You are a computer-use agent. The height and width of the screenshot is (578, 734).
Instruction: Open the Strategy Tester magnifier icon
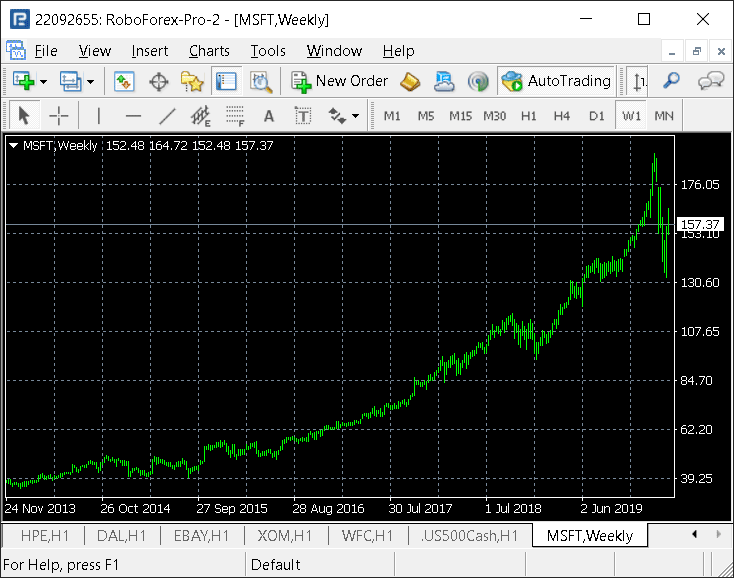pos(261,81)
